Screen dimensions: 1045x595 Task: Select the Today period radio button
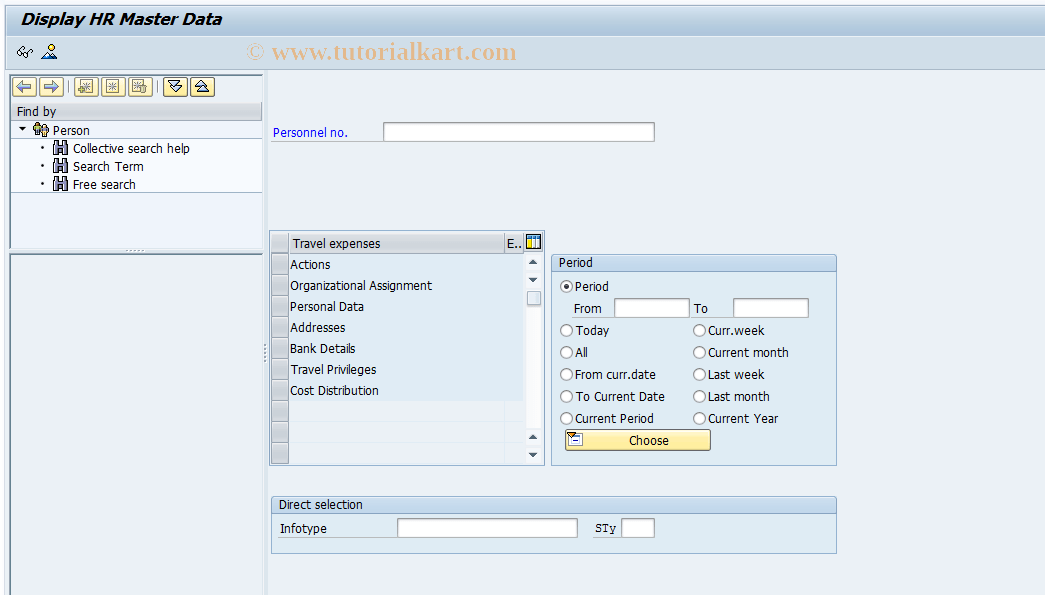click(x=567, y=330)
